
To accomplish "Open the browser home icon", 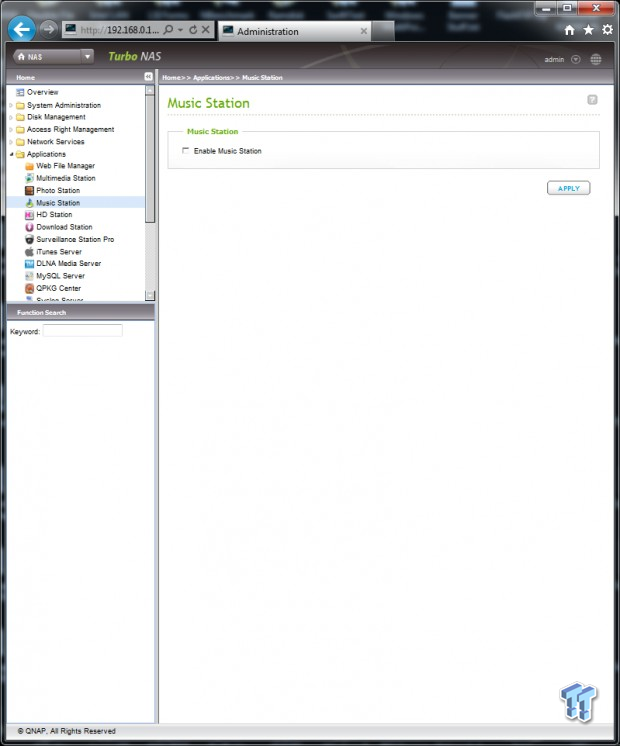I will [x=570, y=30].
